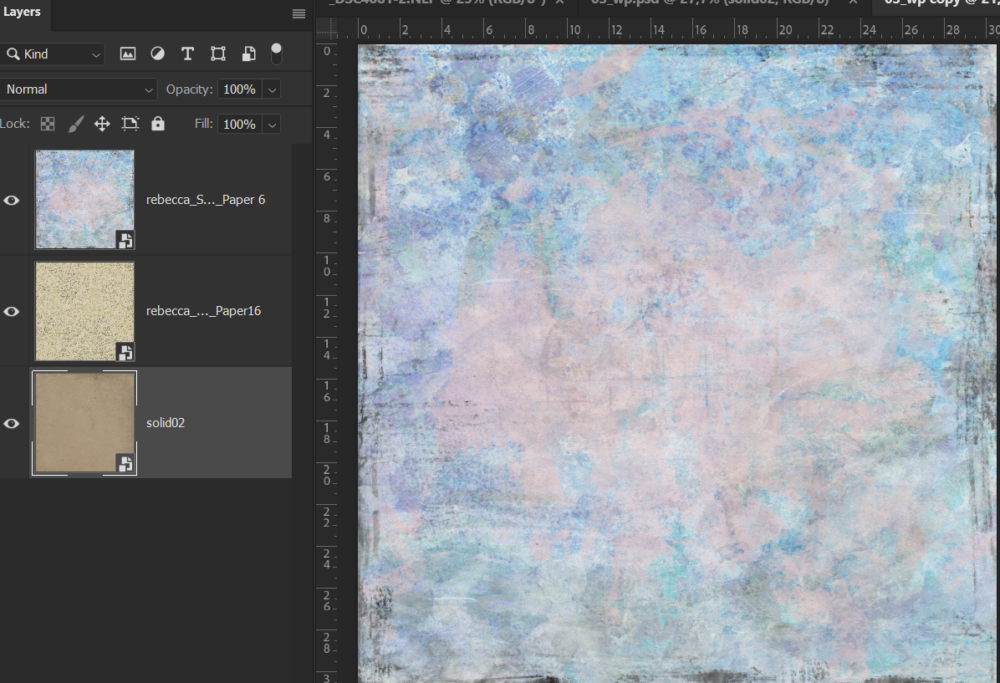The height and width of the screenshot is (683, 1000).
Task: Hide the rebecca Paper 6 layer
Action: [11, 200]
